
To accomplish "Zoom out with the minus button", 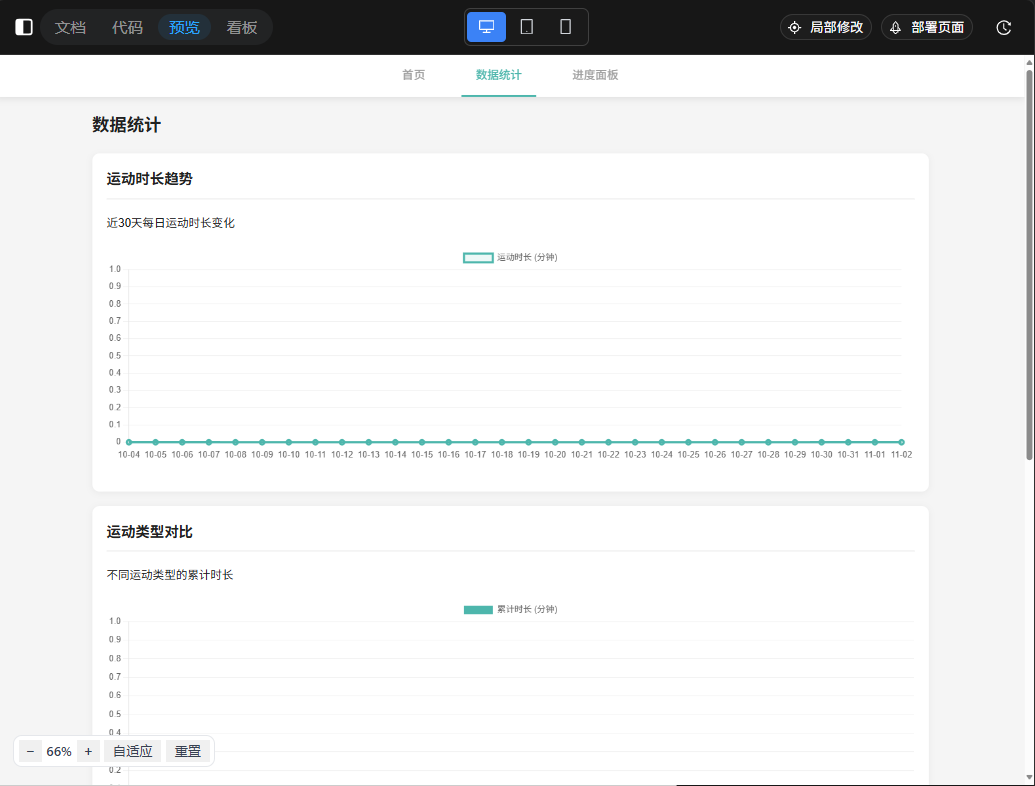I will click(30, 751).
